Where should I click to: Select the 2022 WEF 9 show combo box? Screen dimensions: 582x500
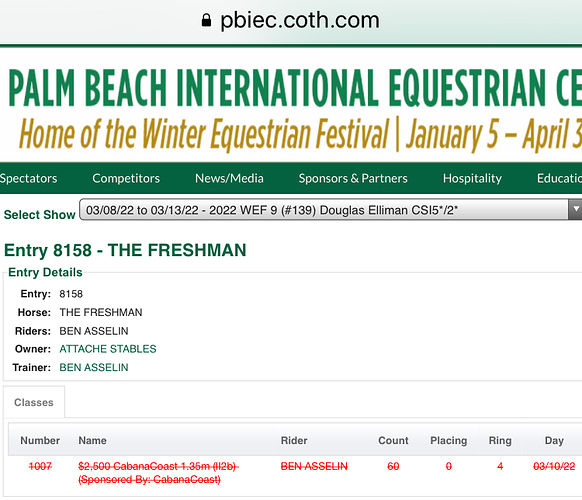point(331,209)
